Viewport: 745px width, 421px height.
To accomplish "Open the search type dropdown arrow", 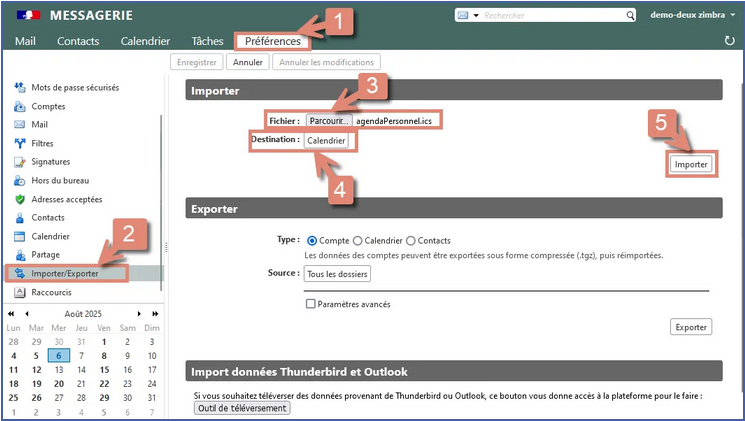I will (476, 16).
